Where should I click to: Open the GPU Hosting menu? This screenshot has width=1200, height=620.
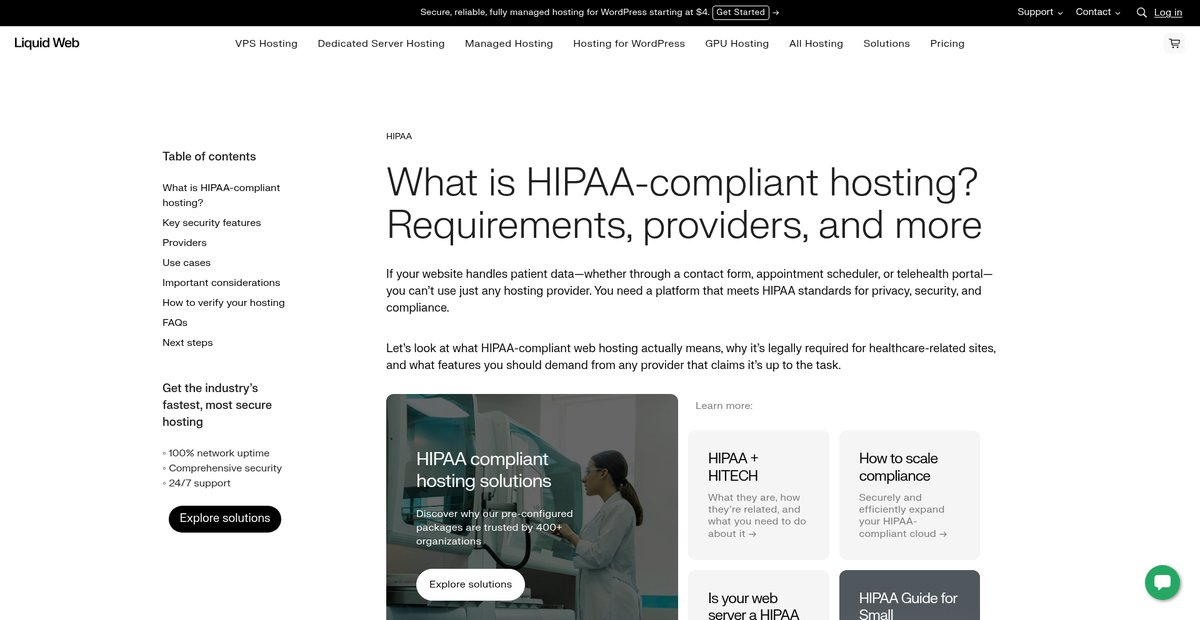tap(737, 44)
